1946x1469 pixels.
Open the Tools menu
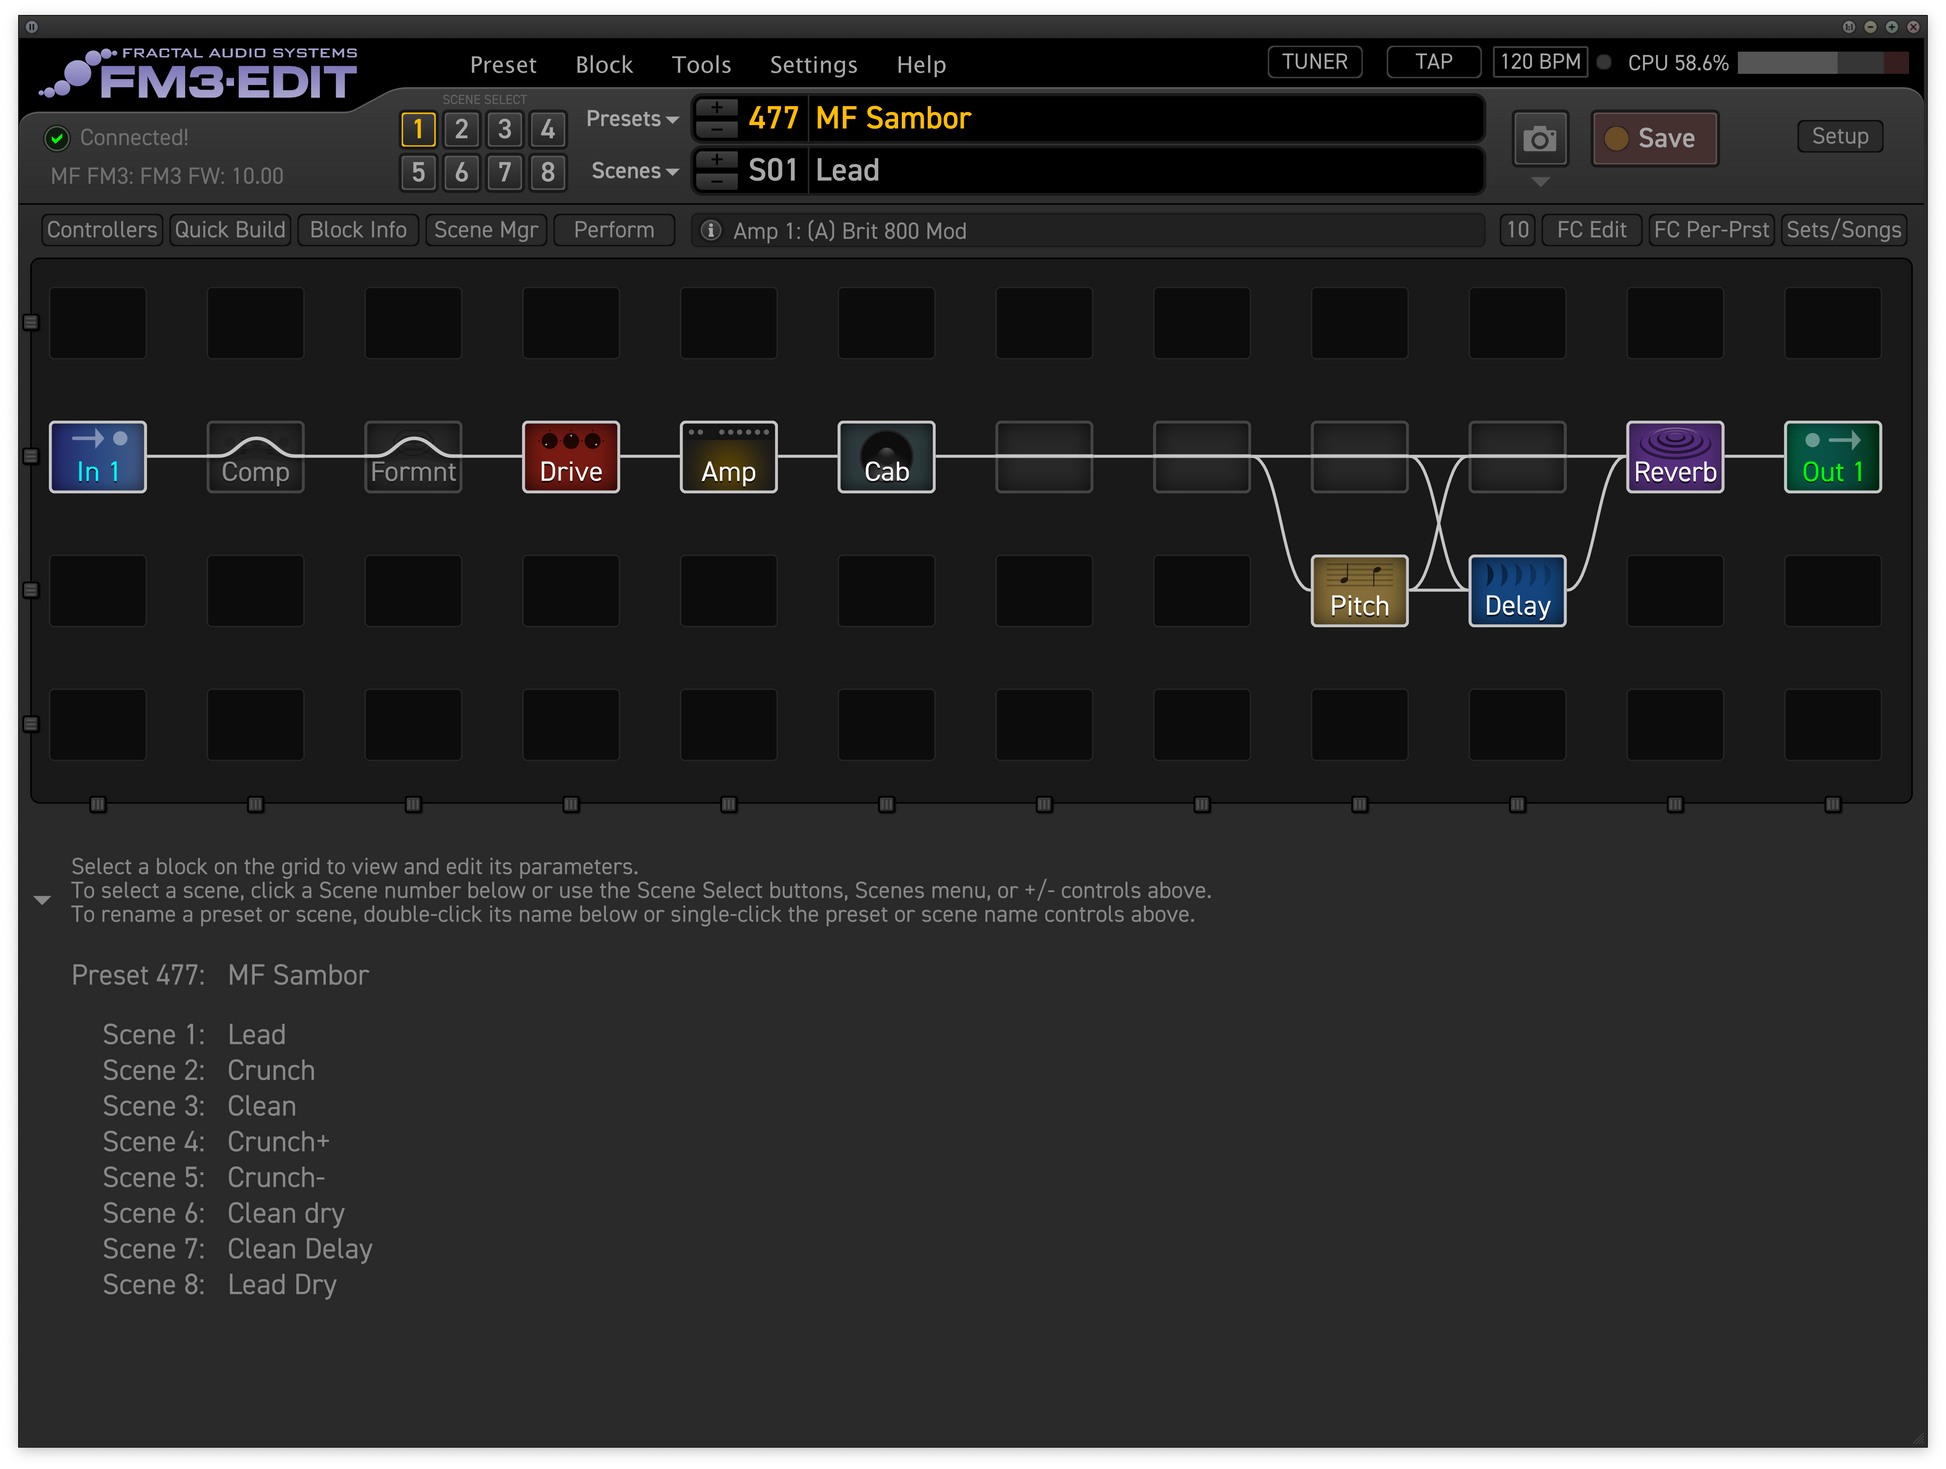click(701, 65)
